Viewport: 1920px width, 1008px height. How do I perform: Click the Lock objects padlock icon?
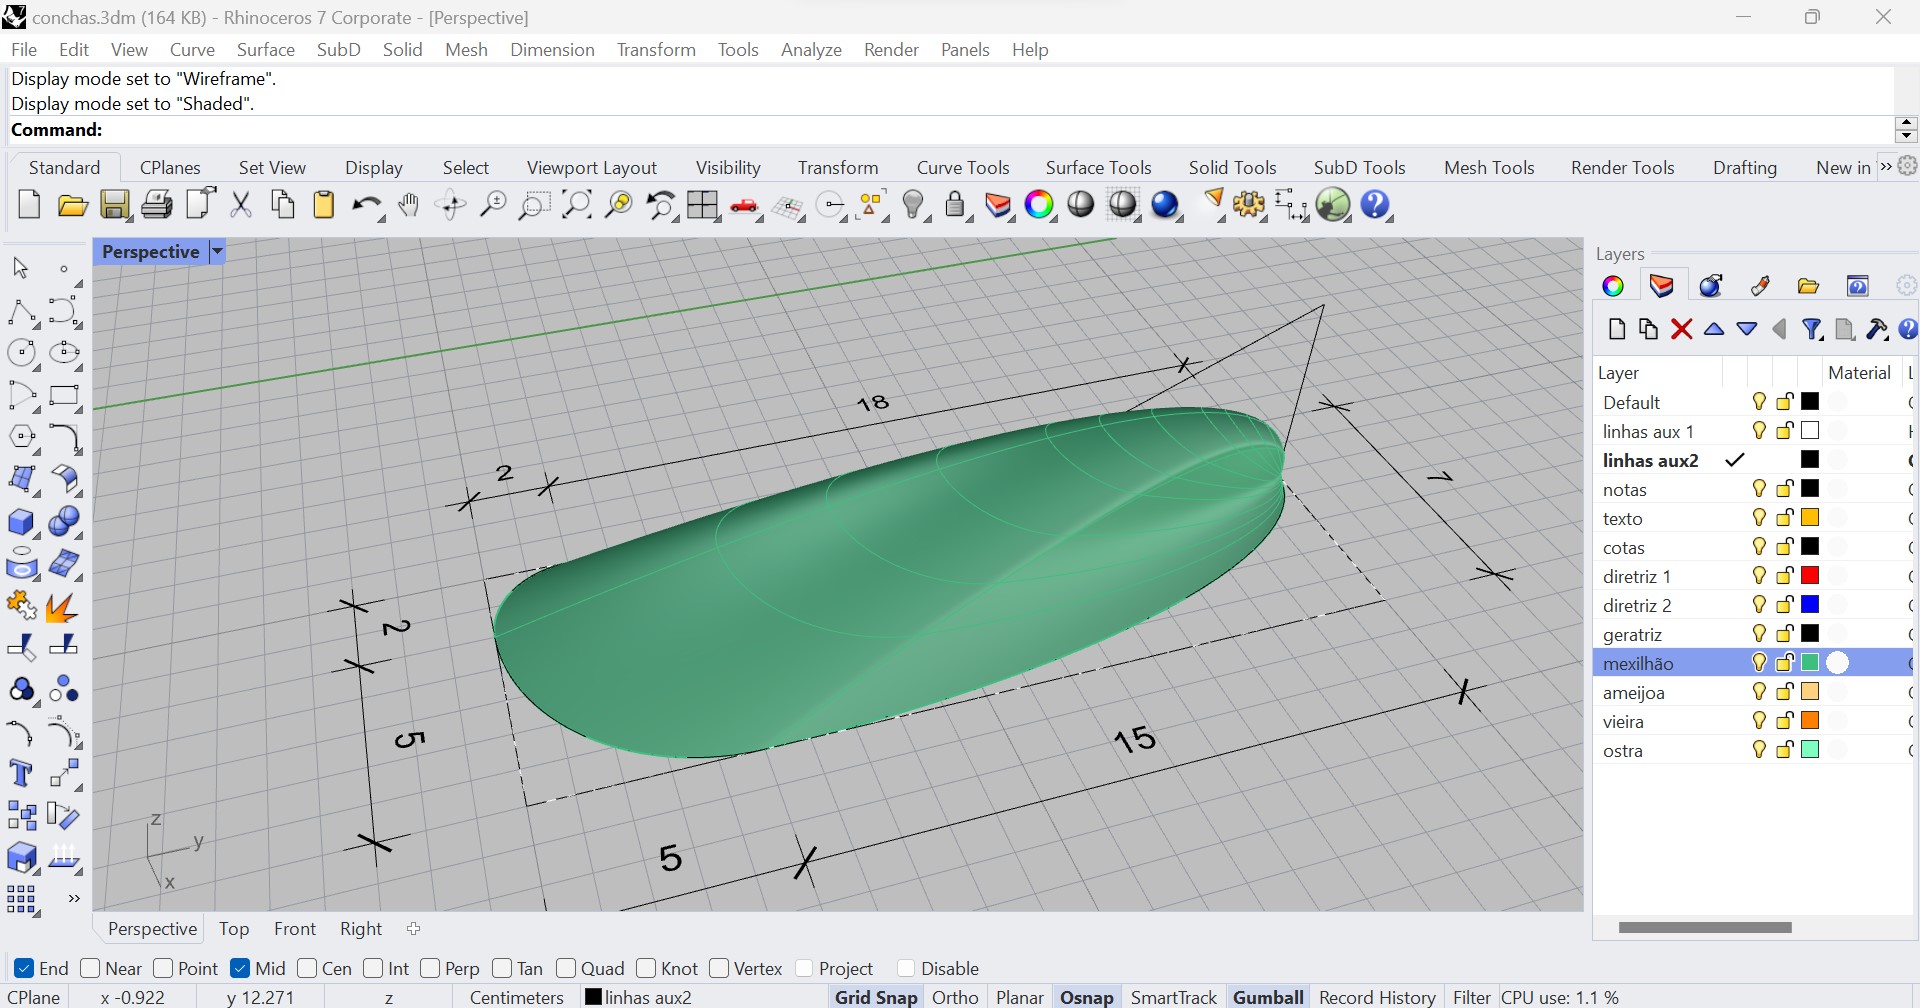click(956, 205)
